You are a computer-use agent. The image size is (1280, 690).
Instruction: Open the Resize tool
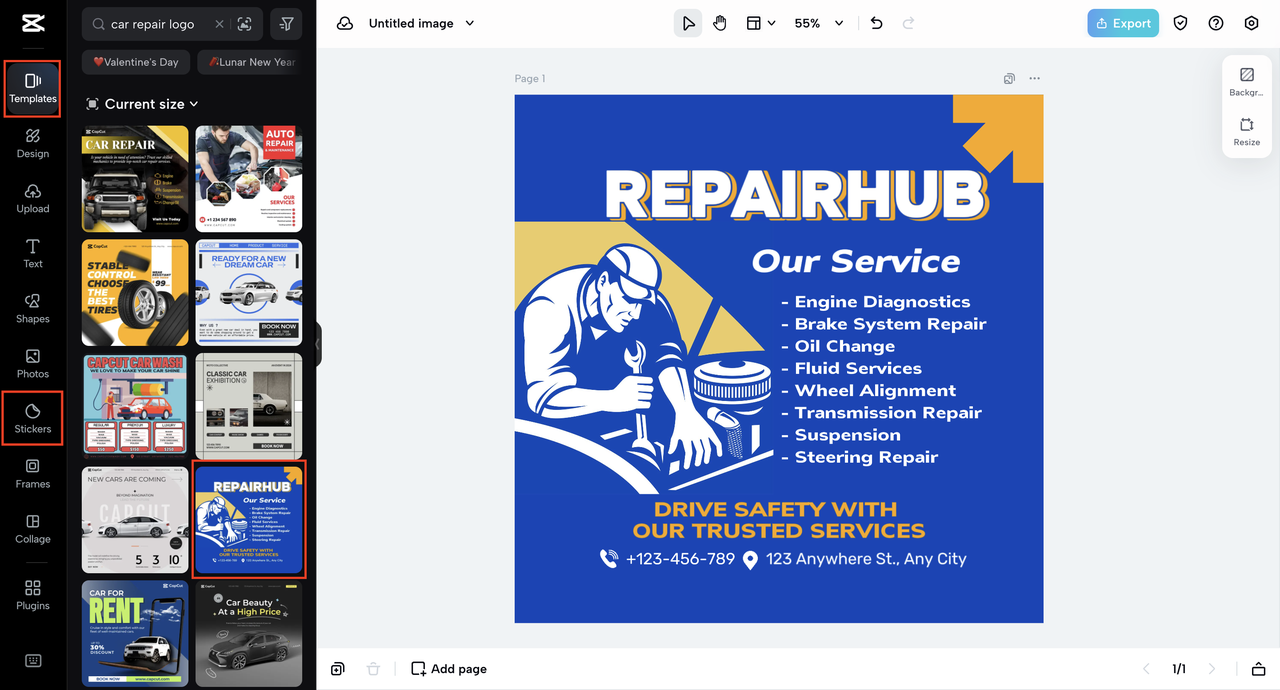click(1247, 132)
